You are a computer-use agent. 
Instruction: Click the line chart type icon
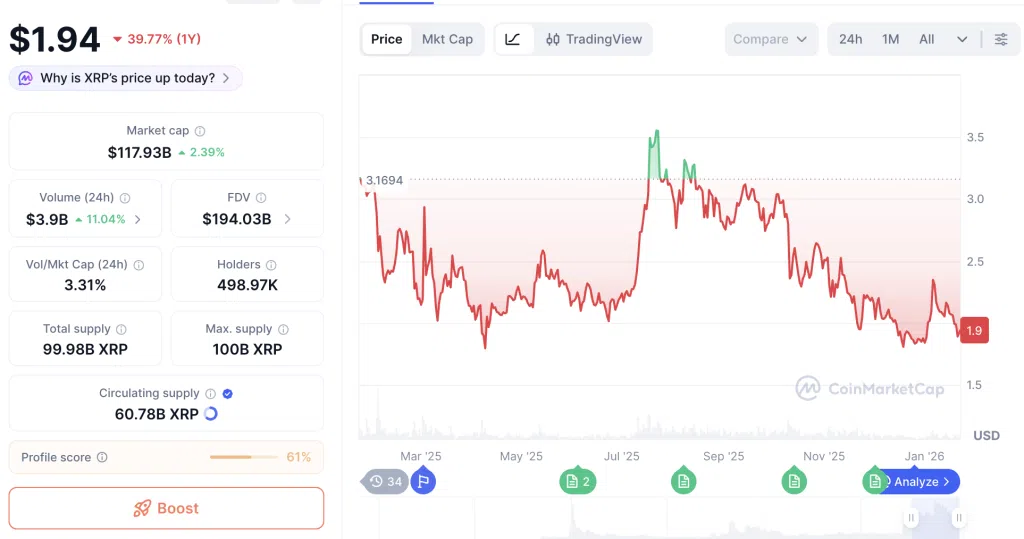[513, 39]
